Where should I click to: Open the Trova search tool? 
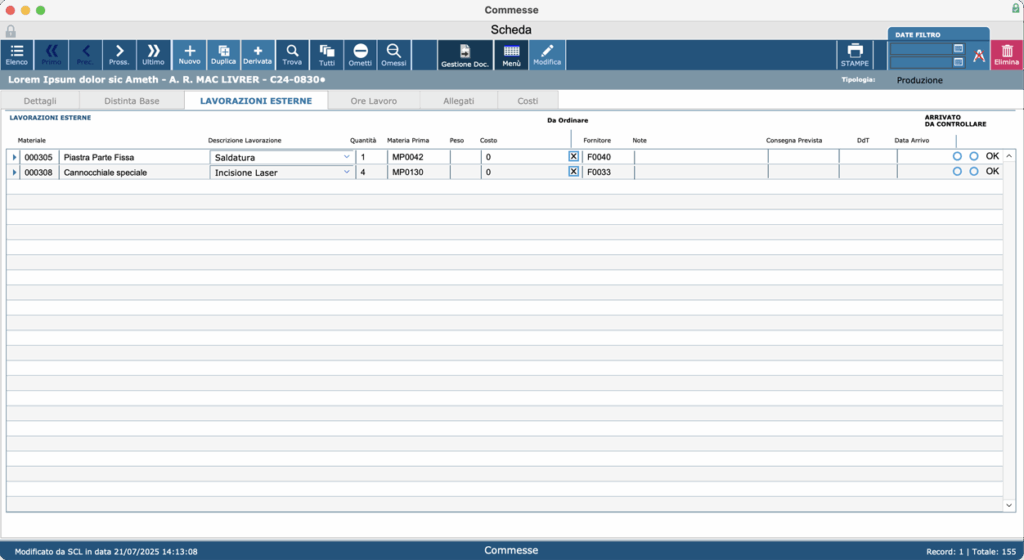tap(292, 55)
